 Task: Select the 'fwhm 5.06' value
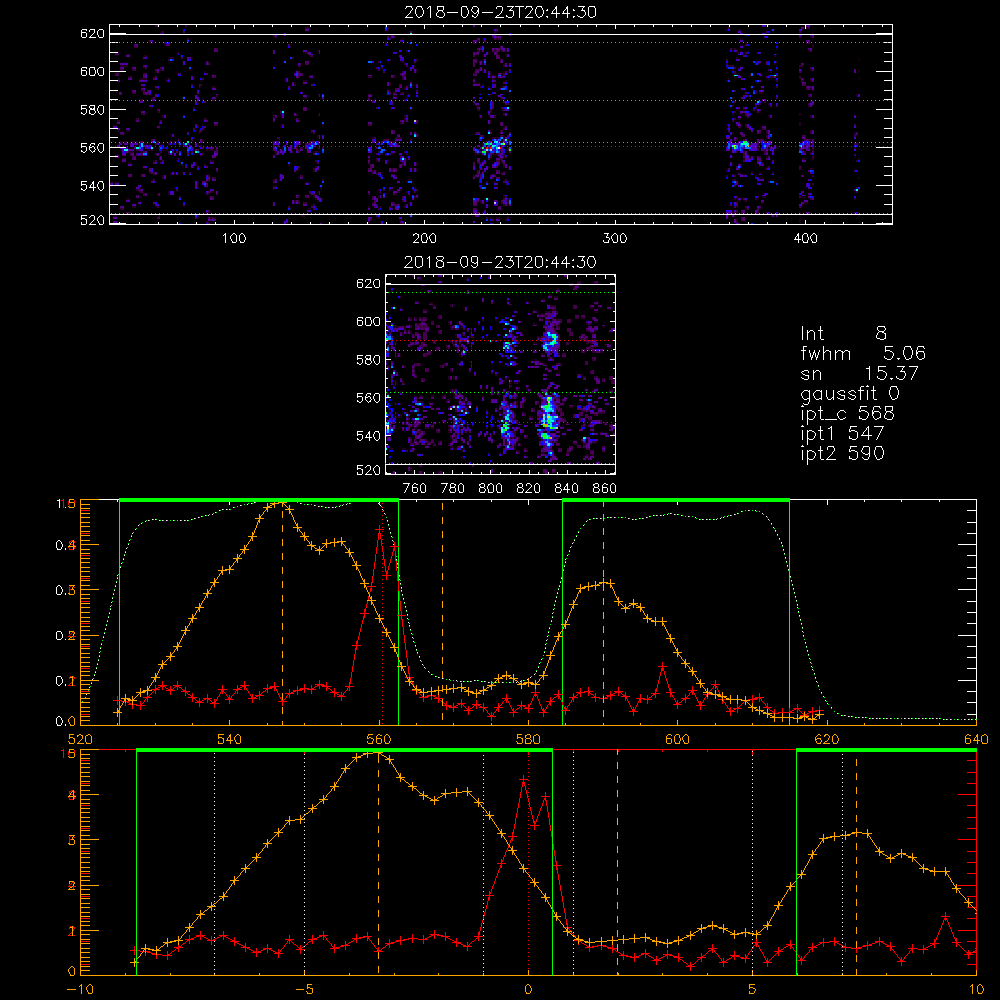tap(863, 353)
